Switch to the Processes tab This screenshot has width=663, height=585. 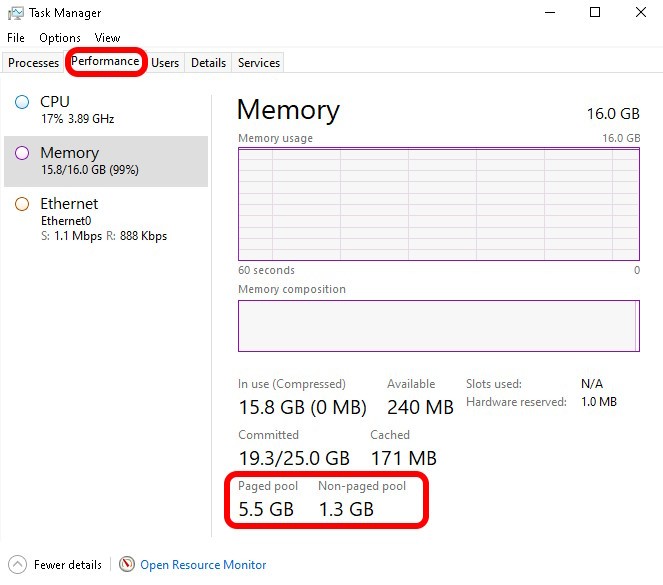click(34, 63)
